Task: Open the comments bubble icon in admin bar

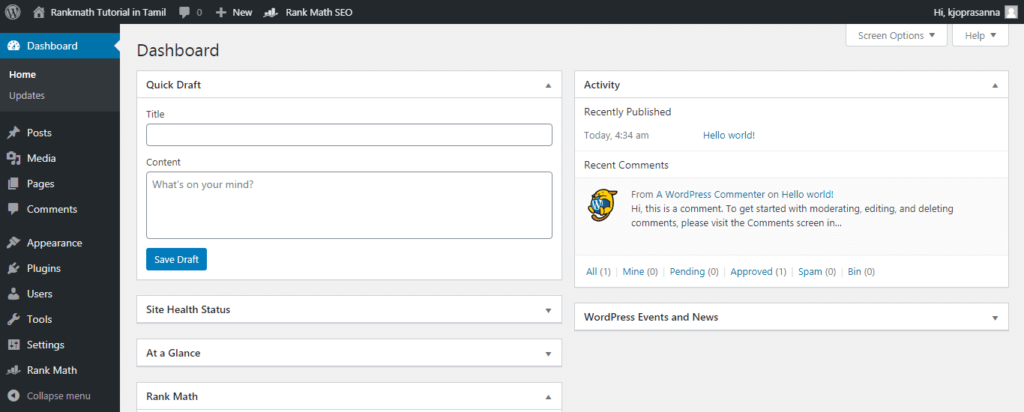Action: pyautogui.click(x=185, y=12)
